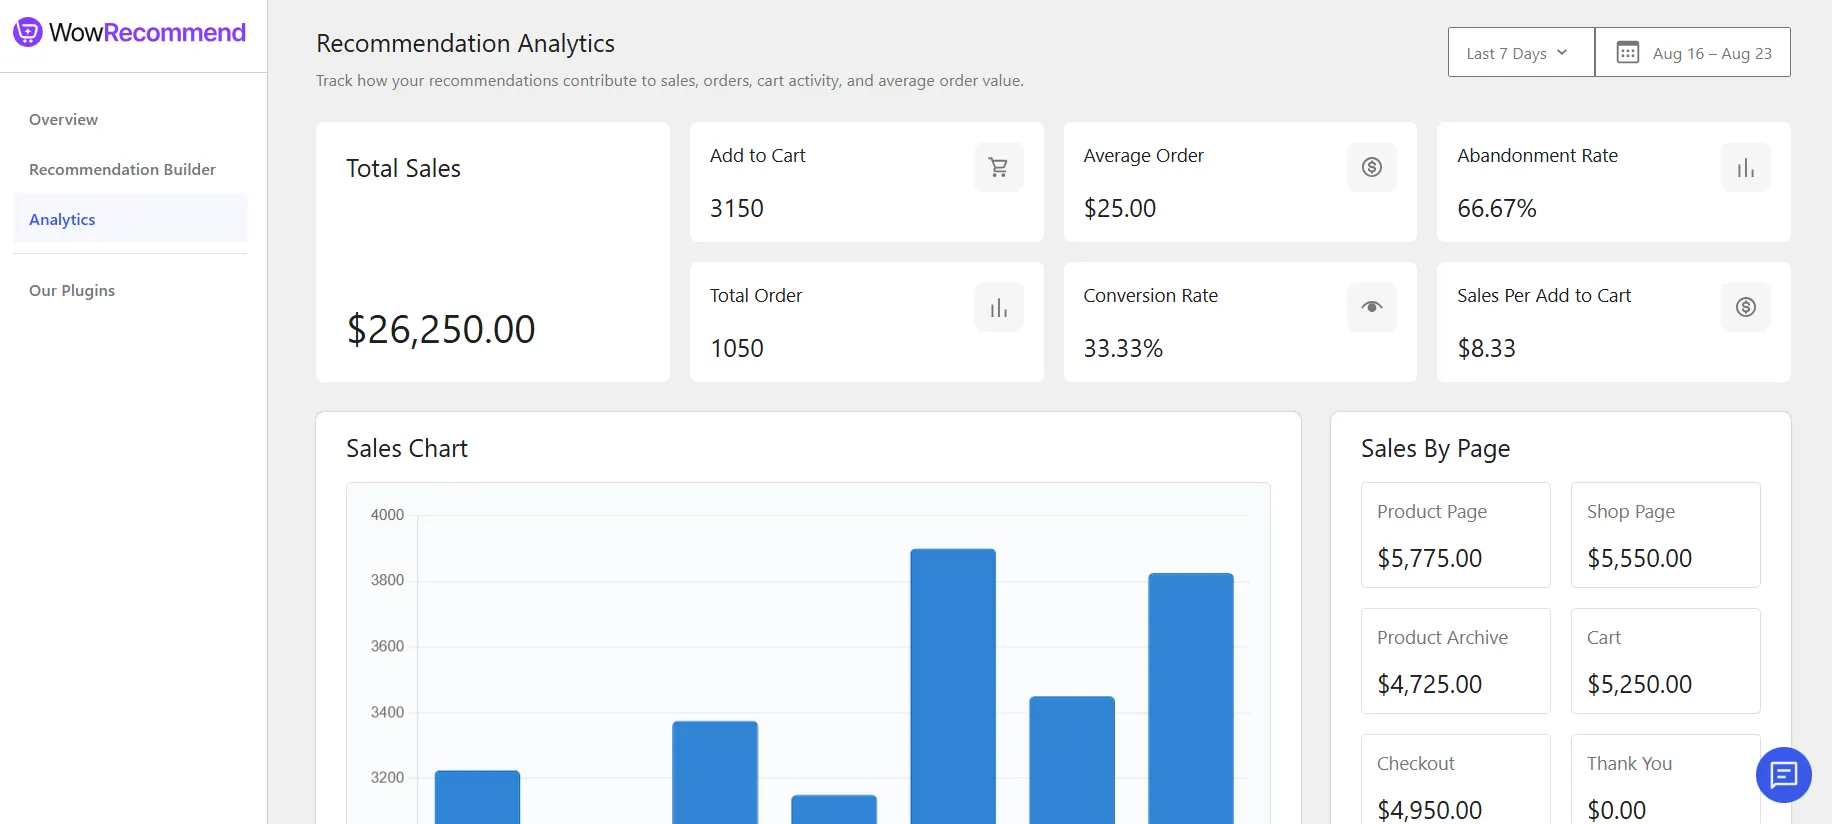Go to Overview in the sidebar

click(63, 119)
